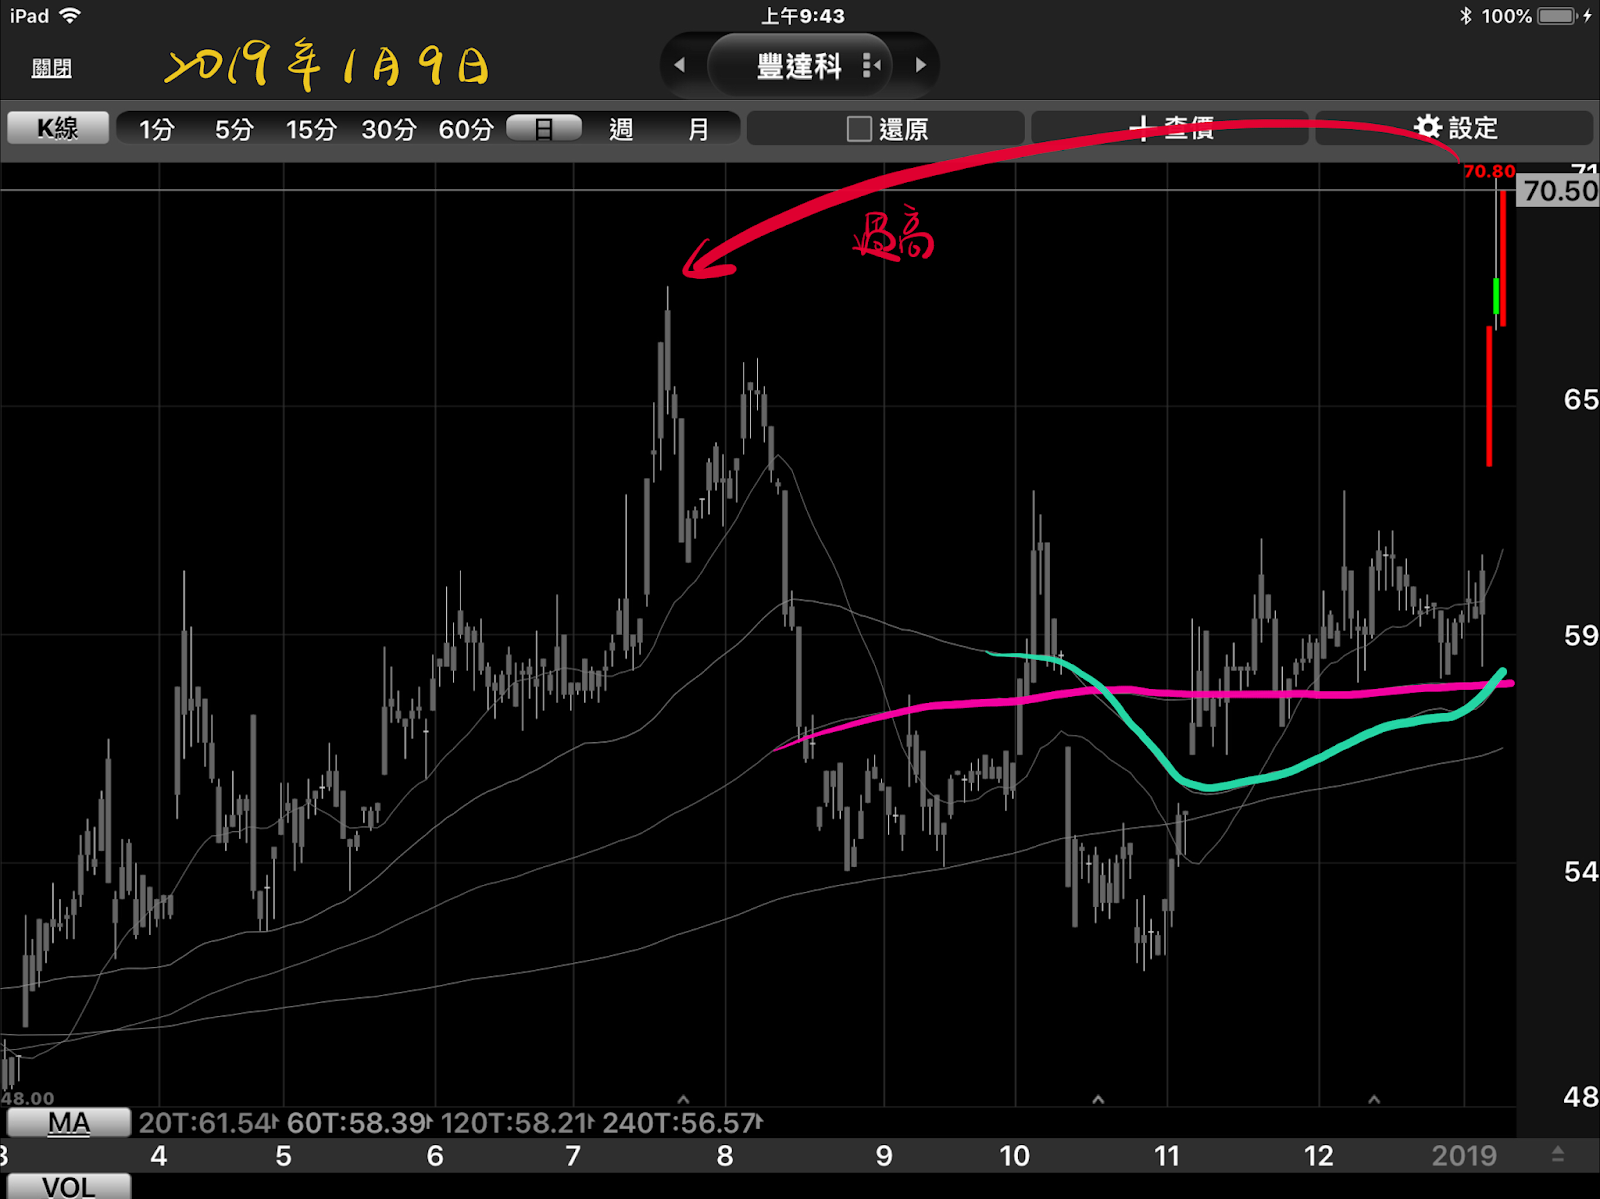Tap the 48.00 low price label
Image resolution: width=1600 pixels, height=1199 pixels.
[x=28, y=1098]
